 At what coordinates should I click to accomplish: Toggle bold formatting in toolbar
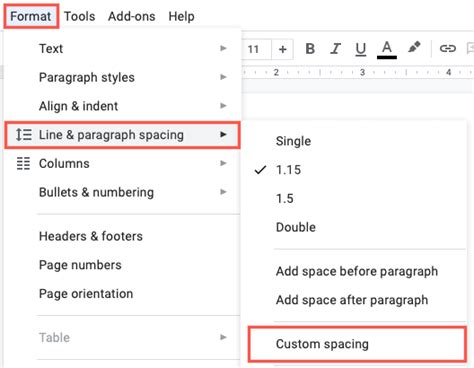(x=310, y=49)
